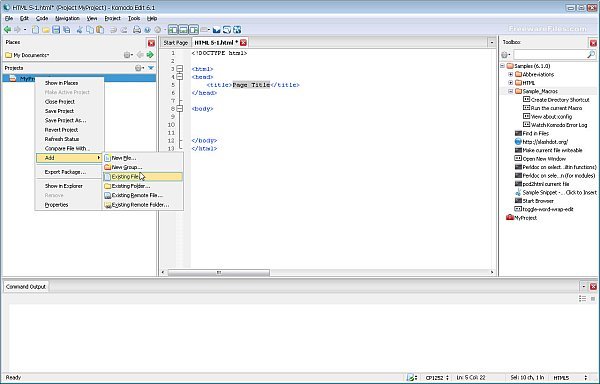The height and width of the screenshot is (384, 600).
Task: Open the HTML5 language selector in status bar
Action: pos(570,377)
